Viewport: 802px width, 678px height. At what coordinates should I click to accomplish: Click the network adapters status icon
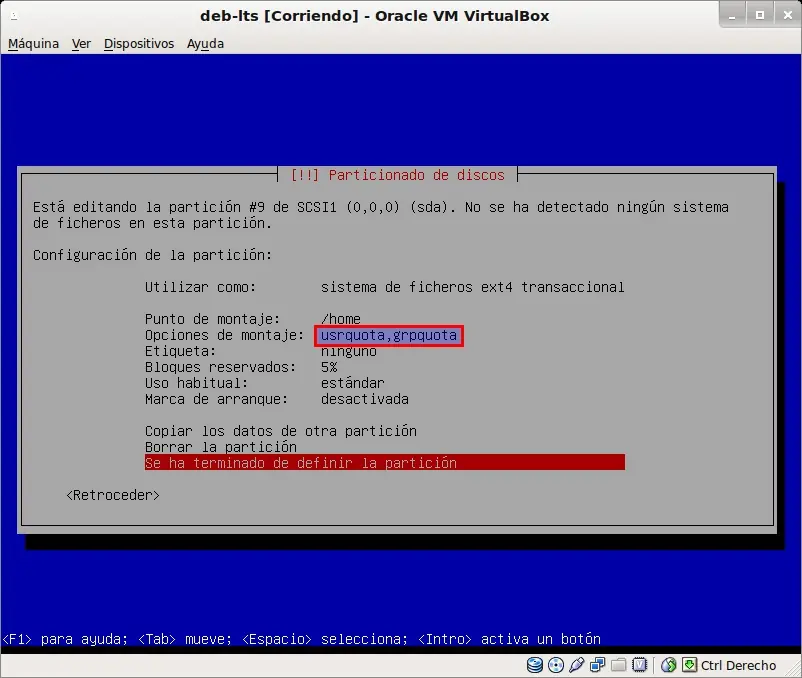[x=597, y=665]
